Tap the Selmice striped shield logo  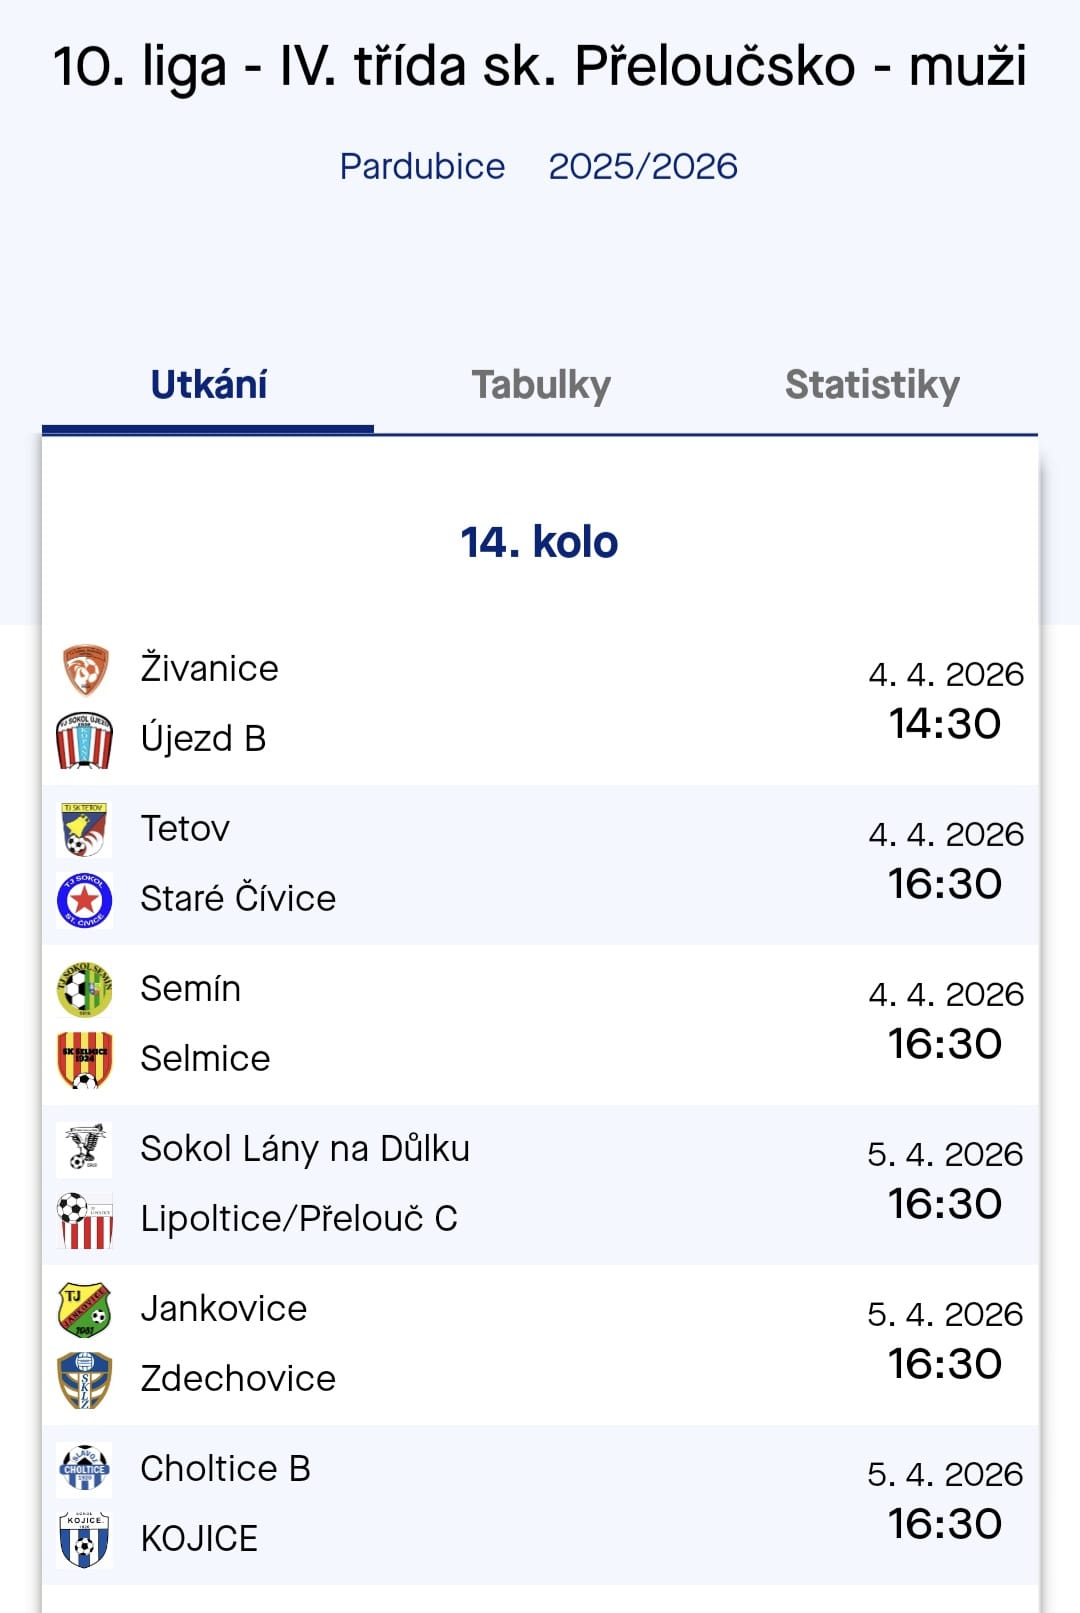click(x=85, y=1059)
